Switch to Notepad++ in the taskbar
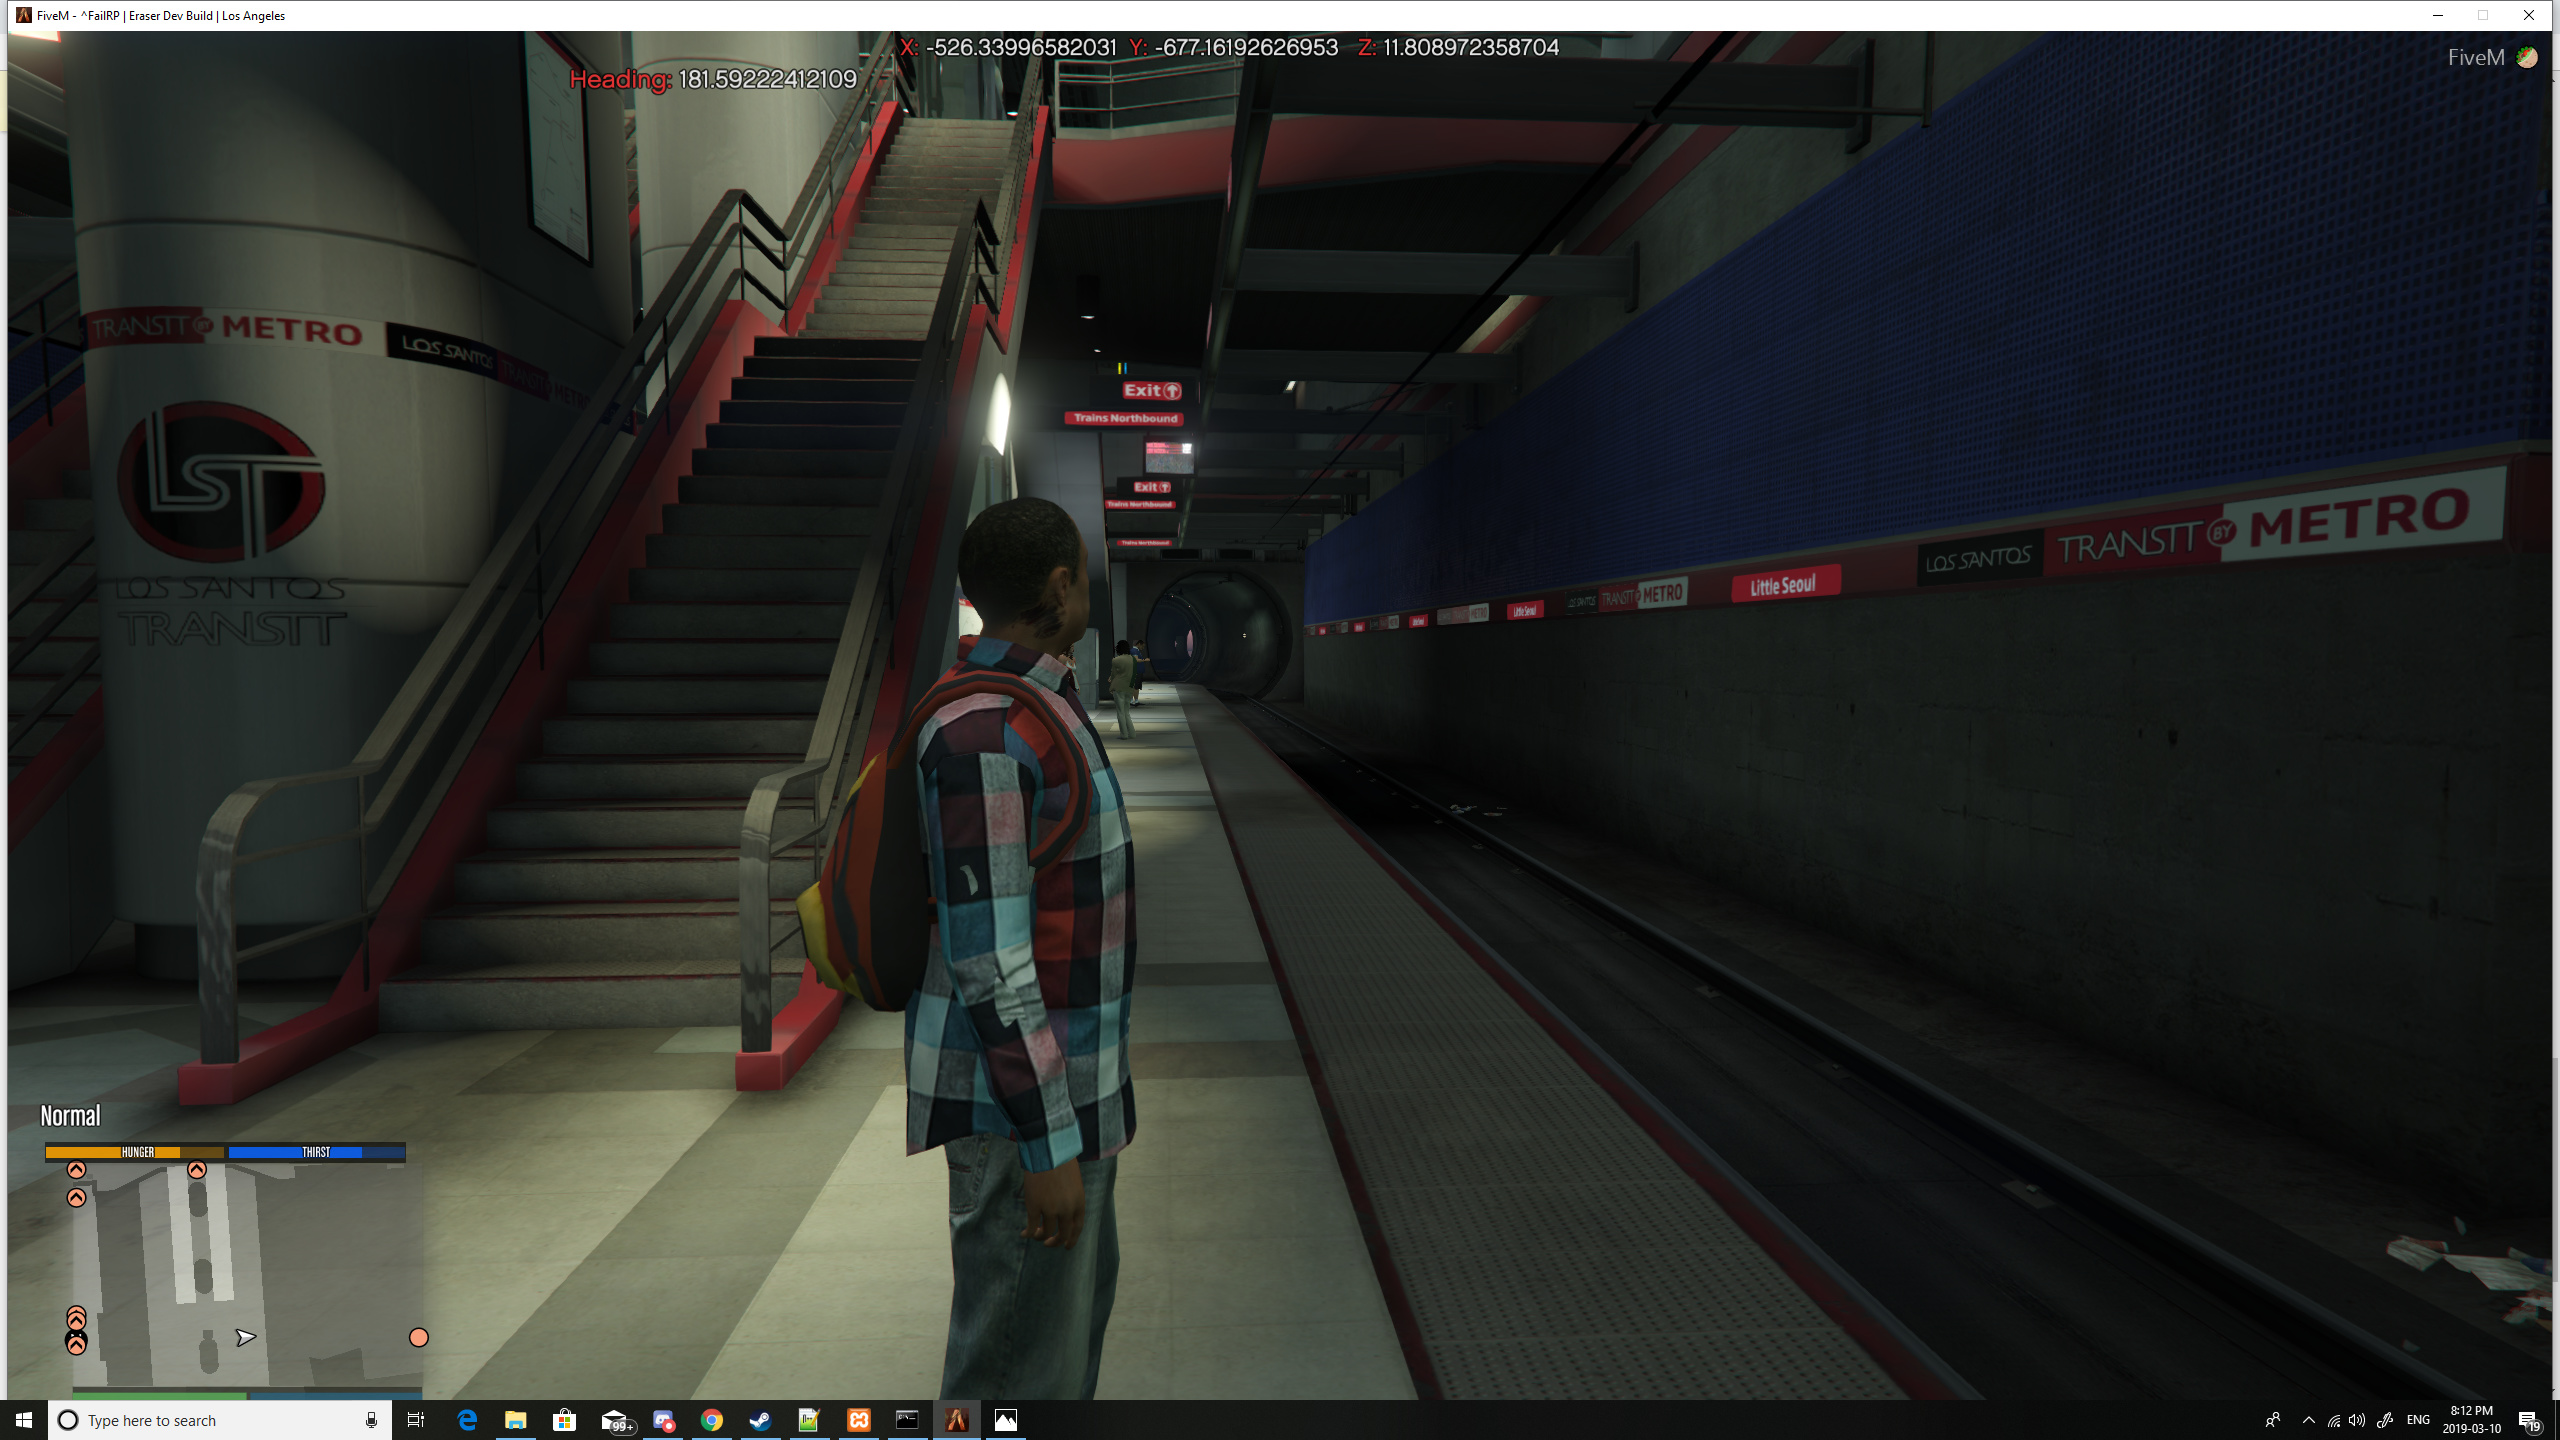 (809, 1420)
